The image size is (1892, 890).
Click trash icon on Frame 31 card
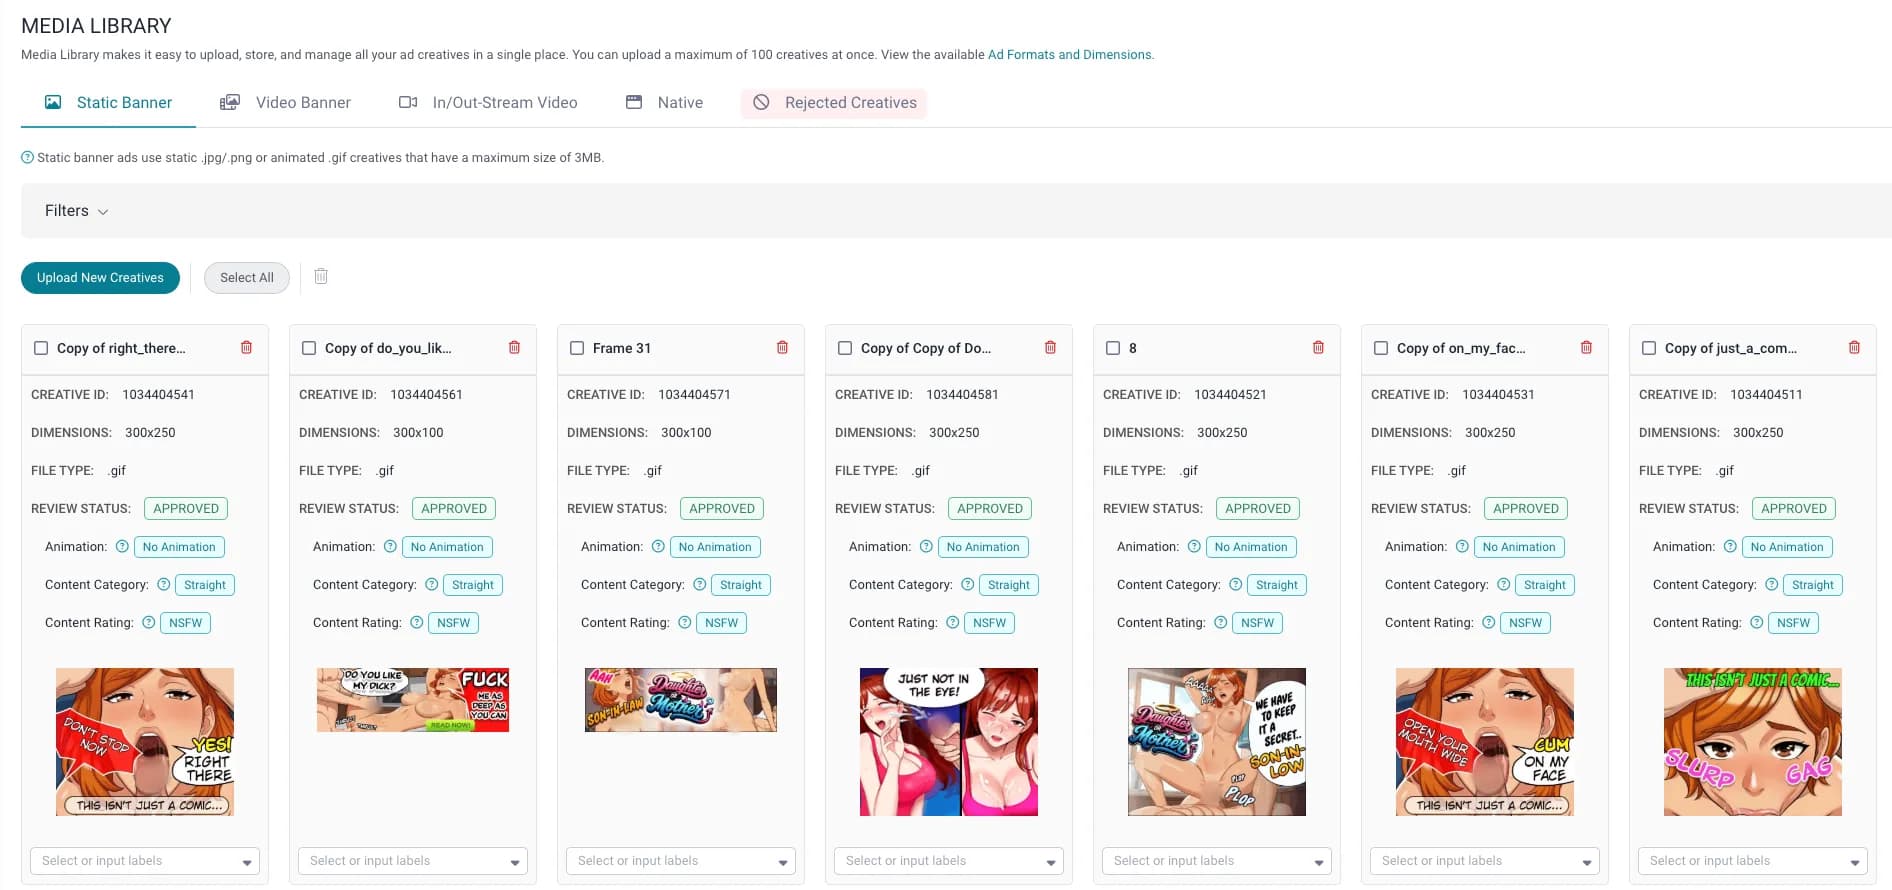[x=782, y=348]
